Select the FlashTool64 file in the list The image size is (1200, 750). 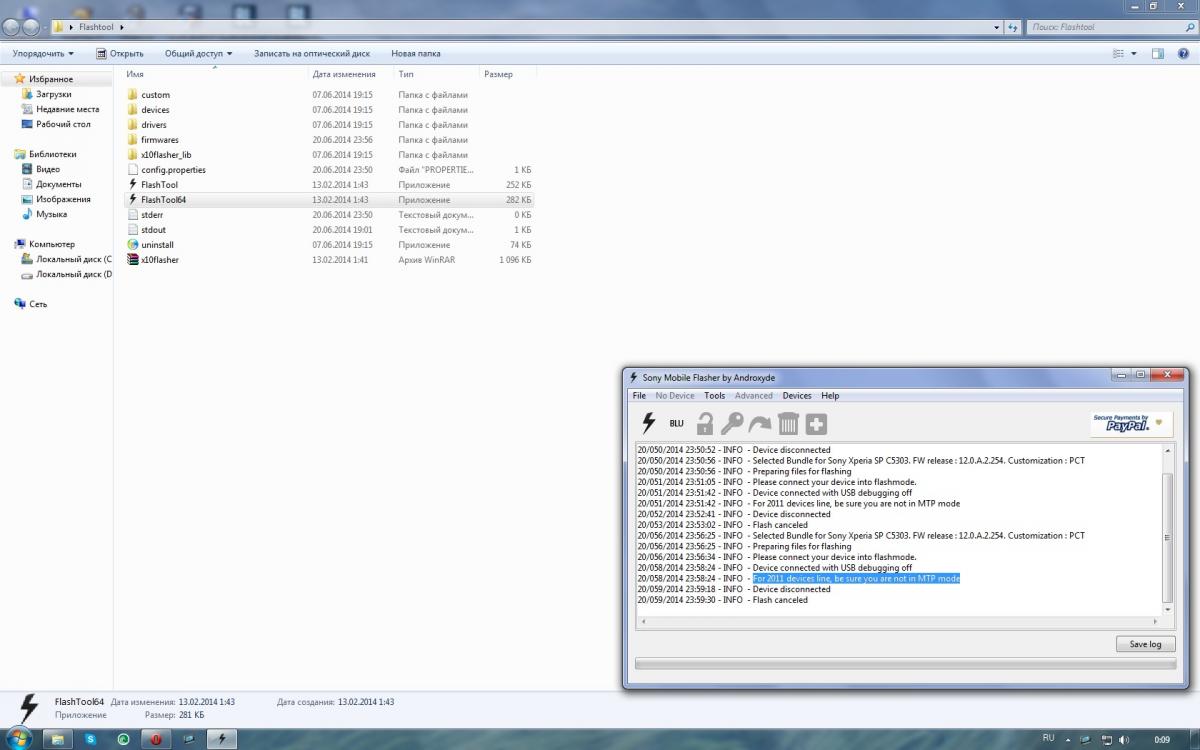point(329,200)
